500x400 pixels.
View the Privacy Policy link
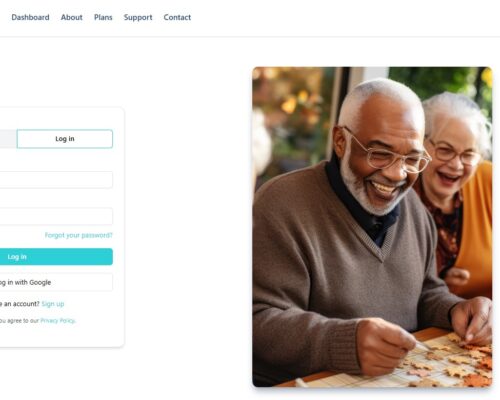click(58, 321)
